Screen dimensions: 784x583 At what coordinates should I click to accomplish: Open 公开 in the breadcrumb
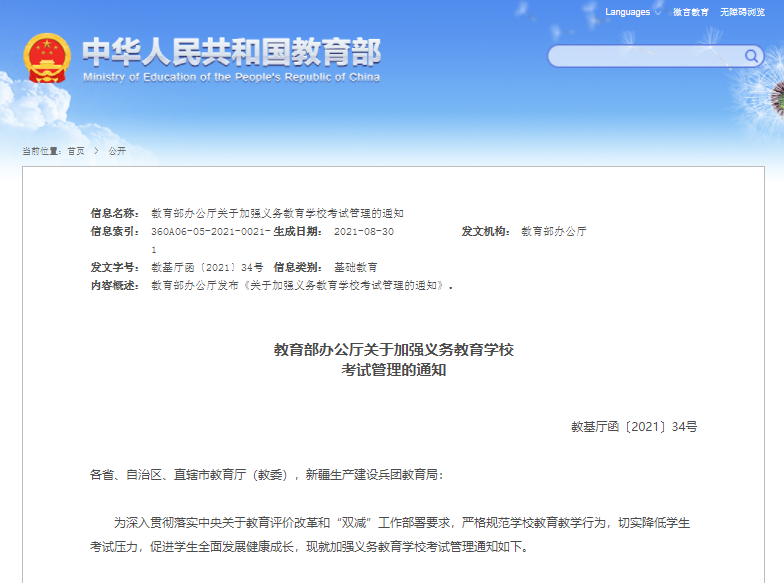[x=117, y=150]
